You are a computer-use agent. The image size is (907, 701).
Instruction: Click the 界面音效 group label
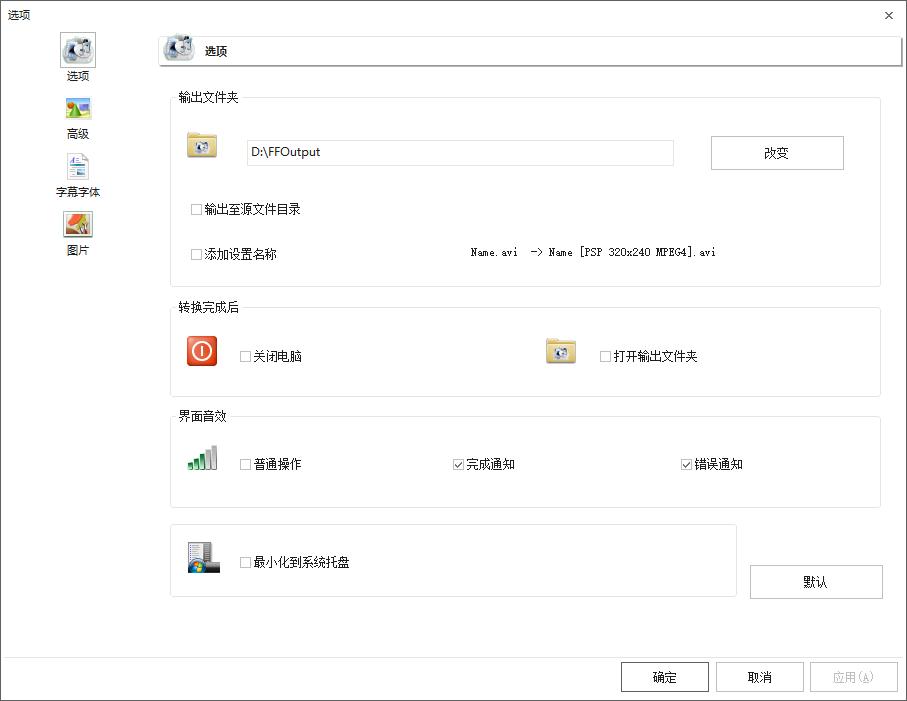tap(202, 416)
